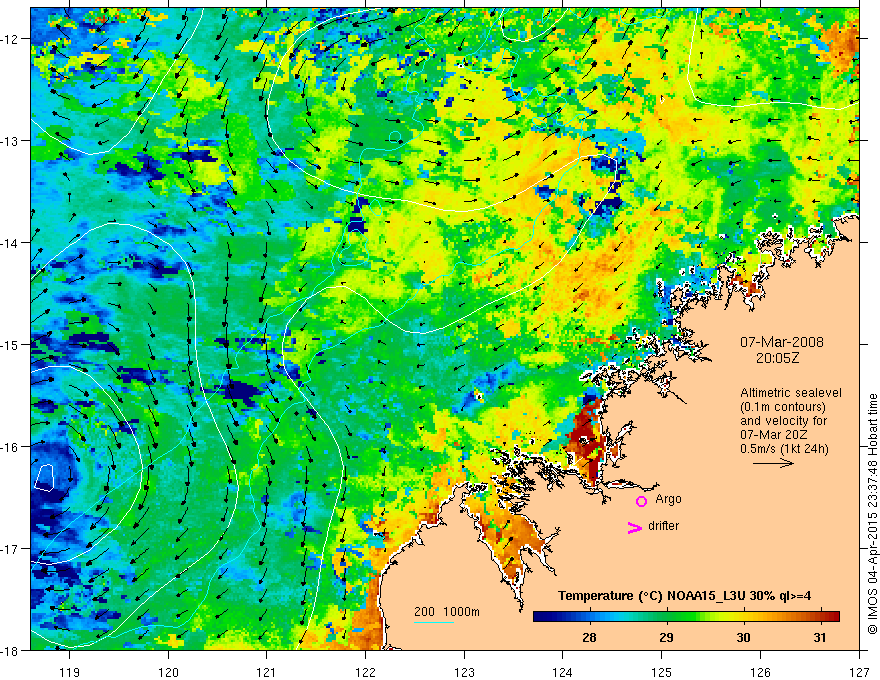
Task: Click the dark red warm patch near 124.3E 16S
Action: tap(587, 442)
